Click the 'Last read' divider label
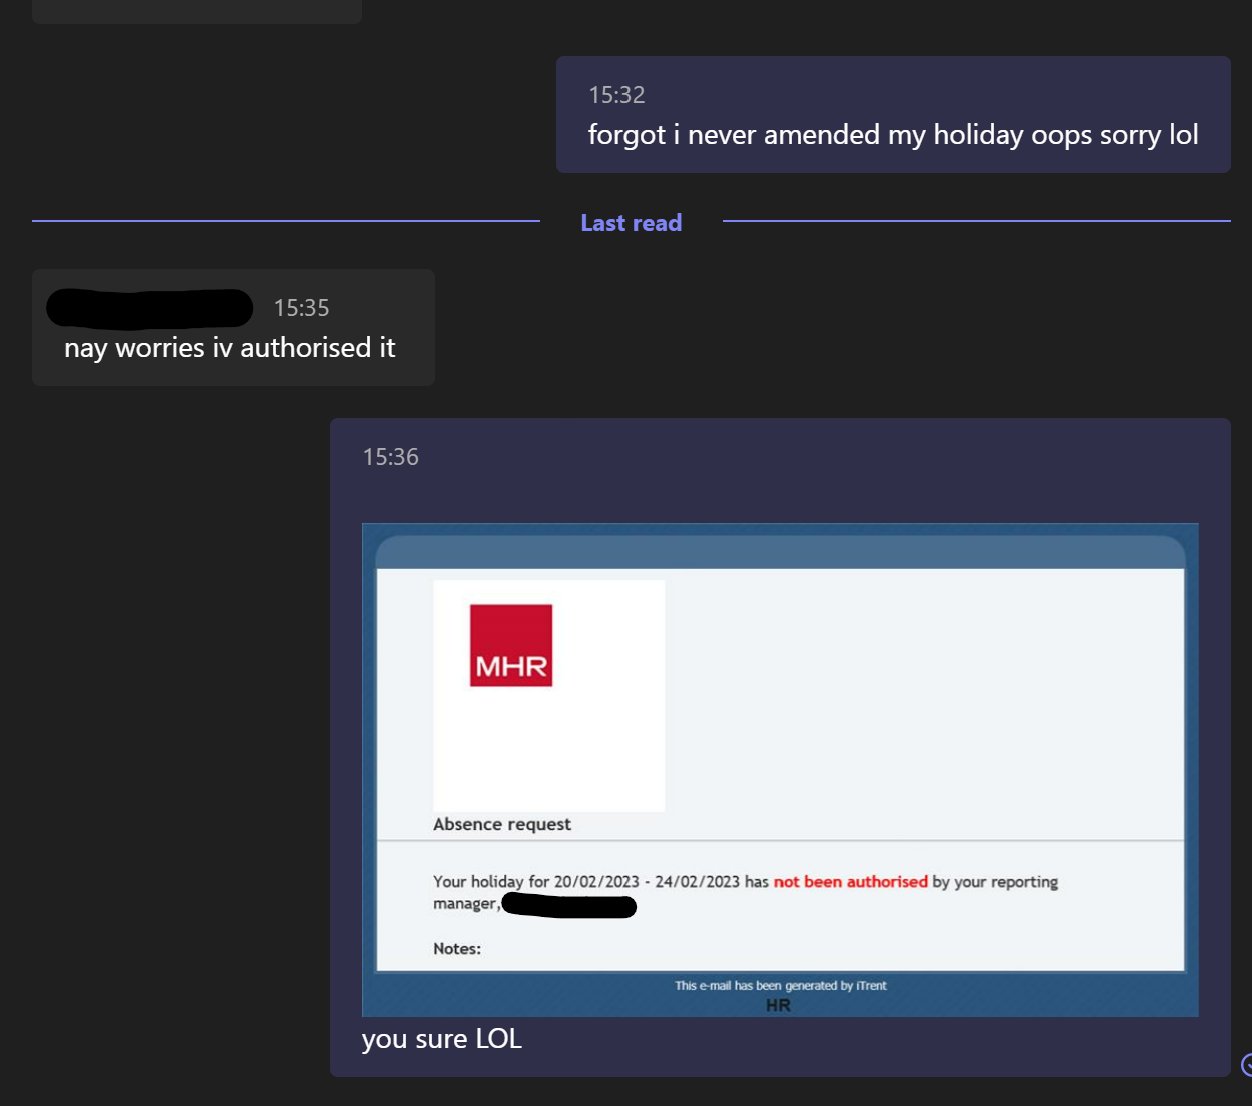The width and height of the screenshot is (1252, 1106). point(631,223)
